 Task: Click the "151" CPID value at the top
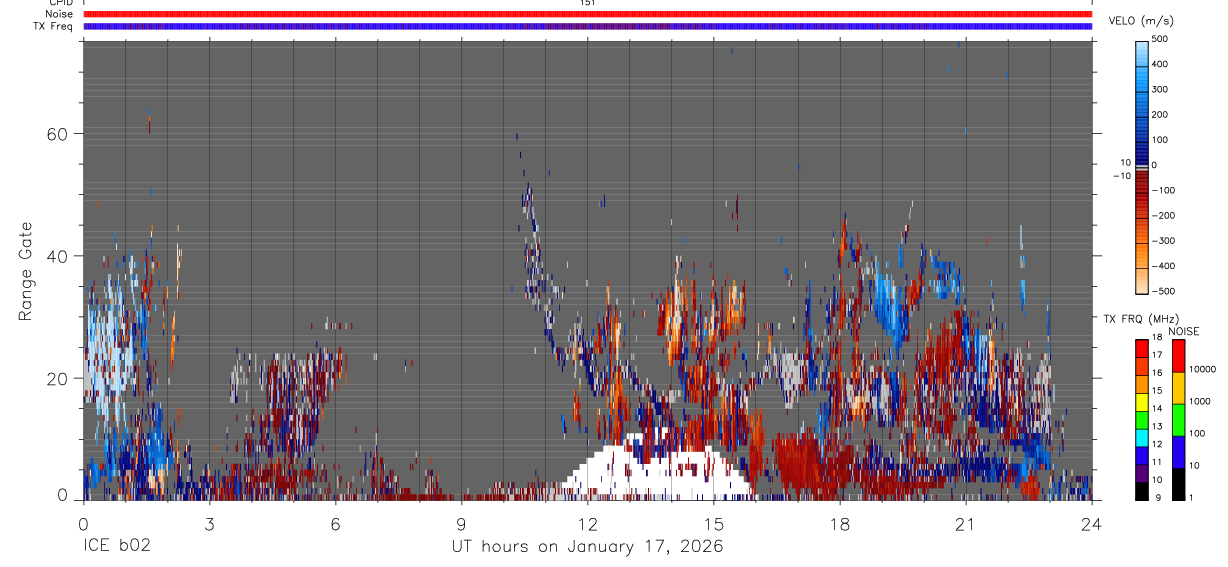coord(587,3)
